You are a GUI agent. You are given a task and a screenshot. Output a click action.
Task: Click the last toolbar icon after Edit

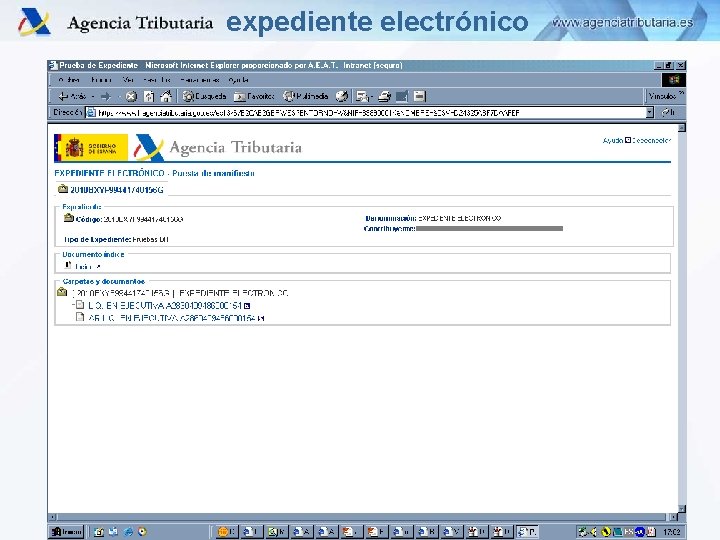tap(419, 96)
